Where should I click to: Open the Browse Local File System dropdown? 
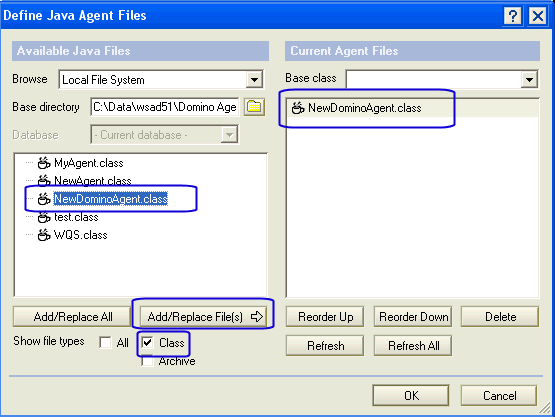(x=254, y=79)
